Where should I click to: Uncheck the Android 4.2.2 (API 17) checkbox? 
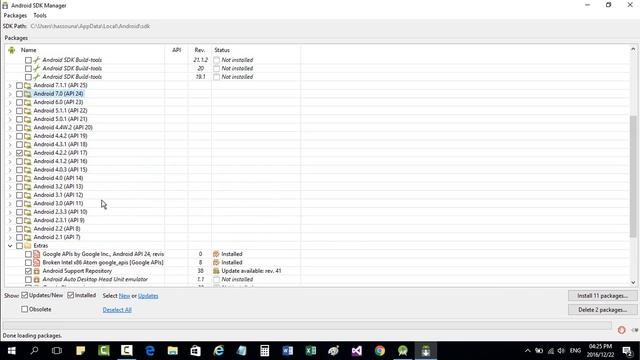(x=19, y=153)
